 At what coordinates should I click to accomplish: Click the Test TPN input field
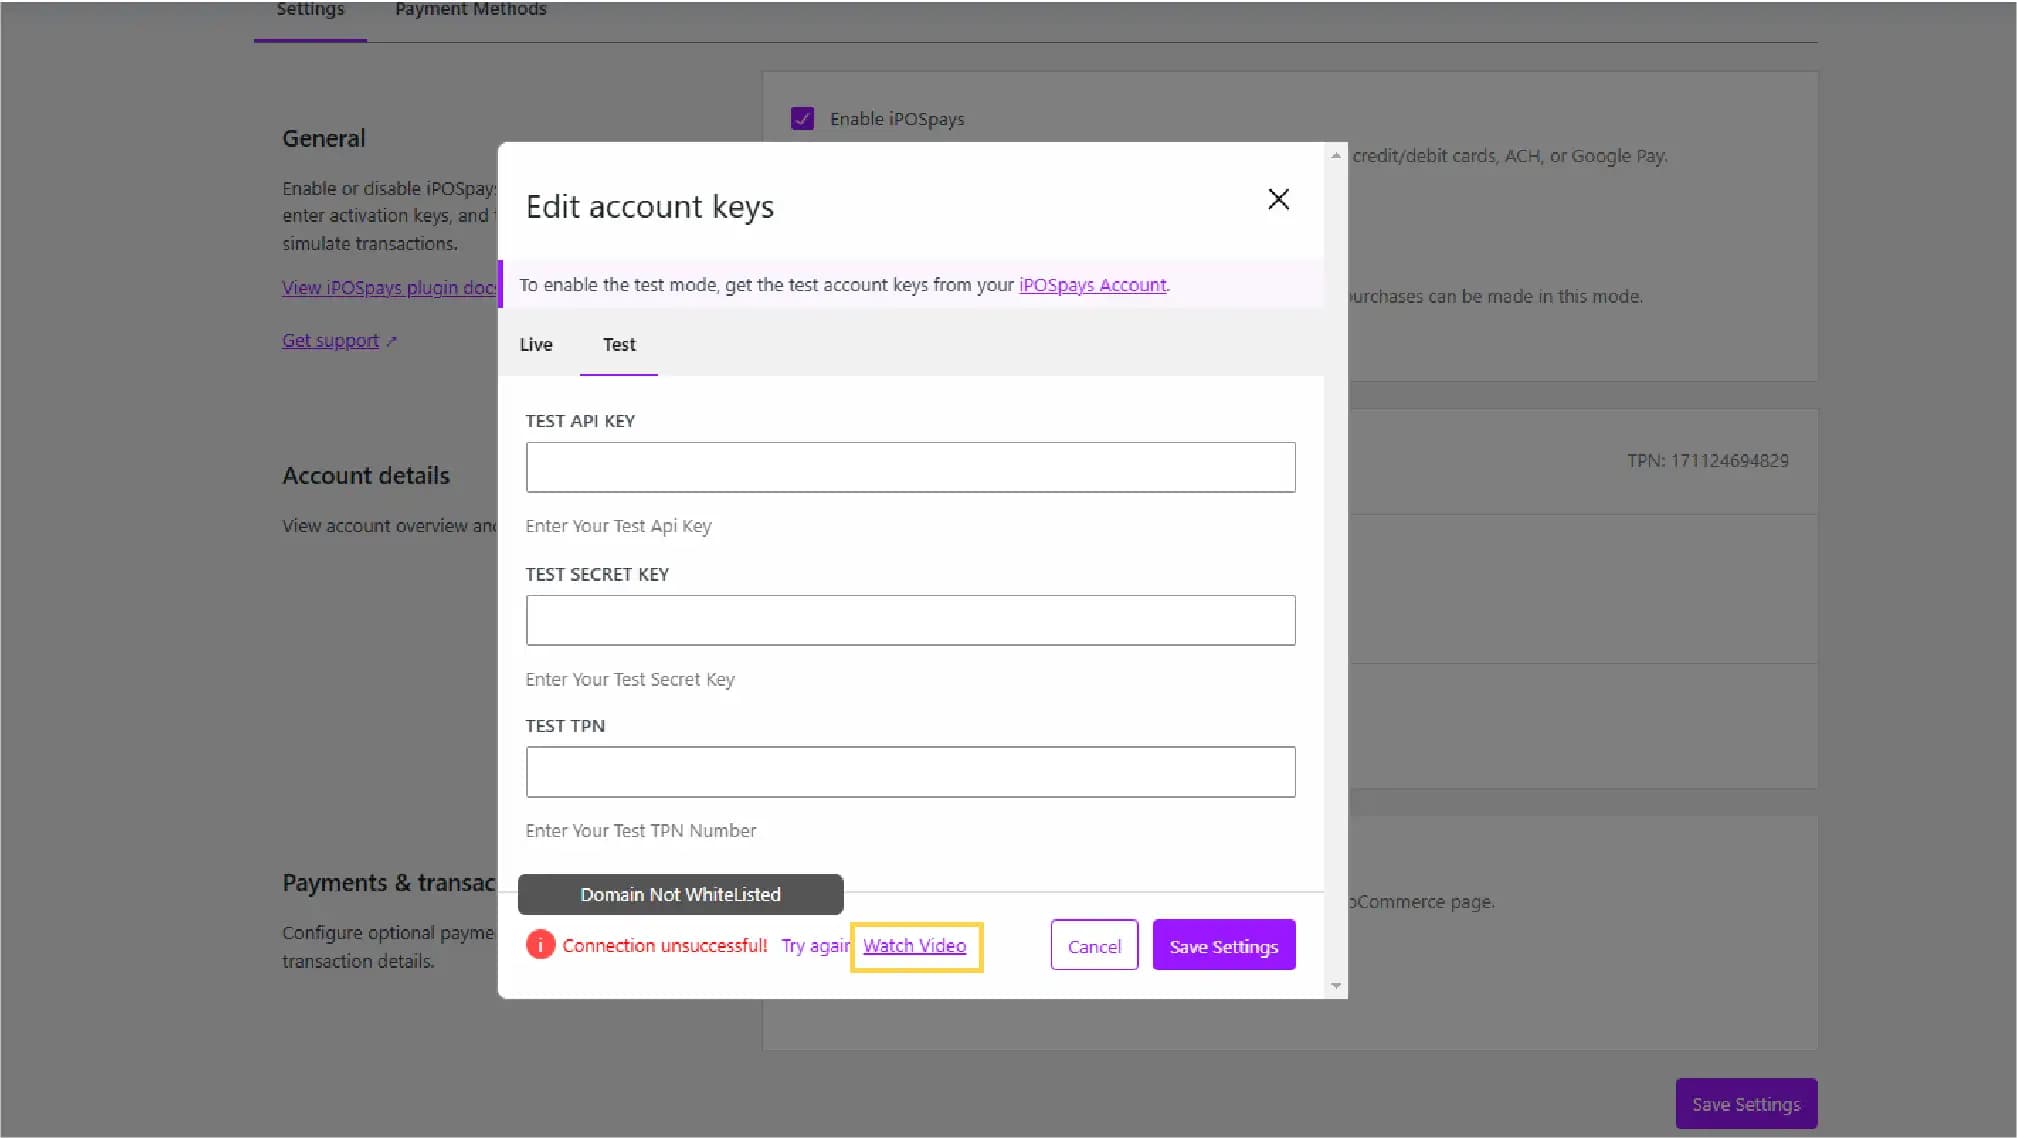(x=910, y=772)
